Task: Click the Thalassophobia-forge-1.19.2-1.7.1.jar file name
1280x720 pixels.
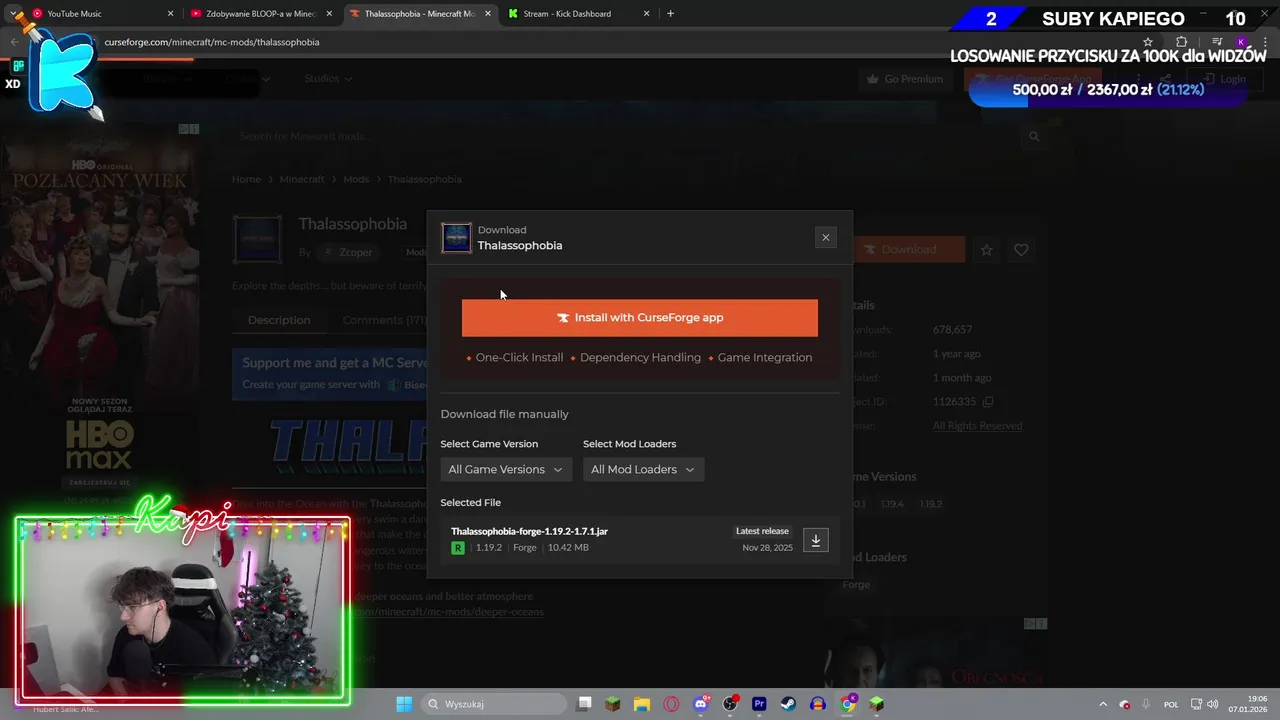Action: point(529,531)
